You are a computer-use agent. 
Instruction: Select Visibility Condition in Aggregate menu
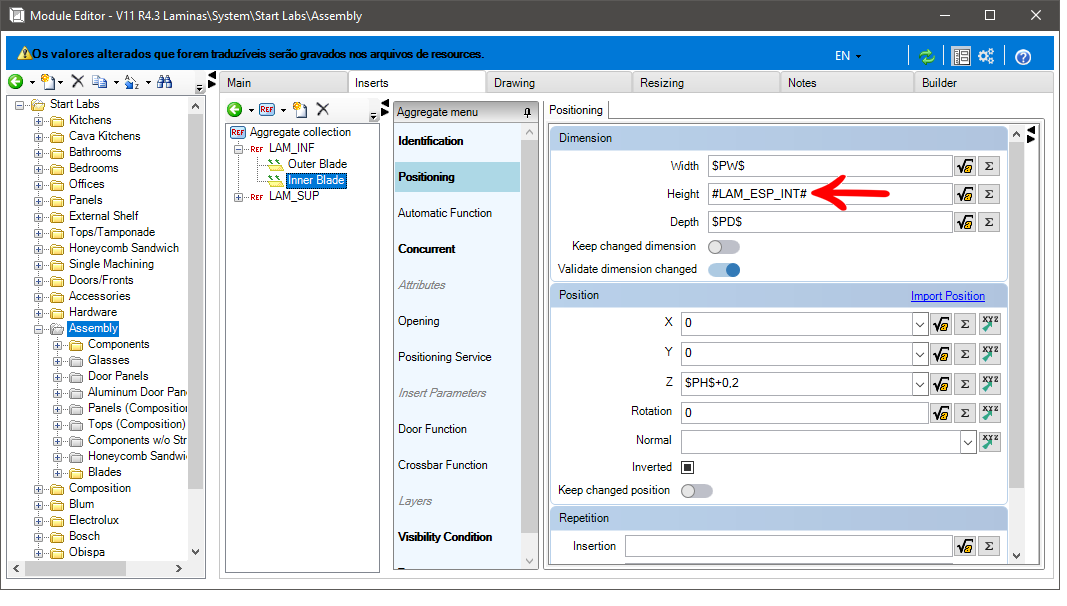pos(445,537)
